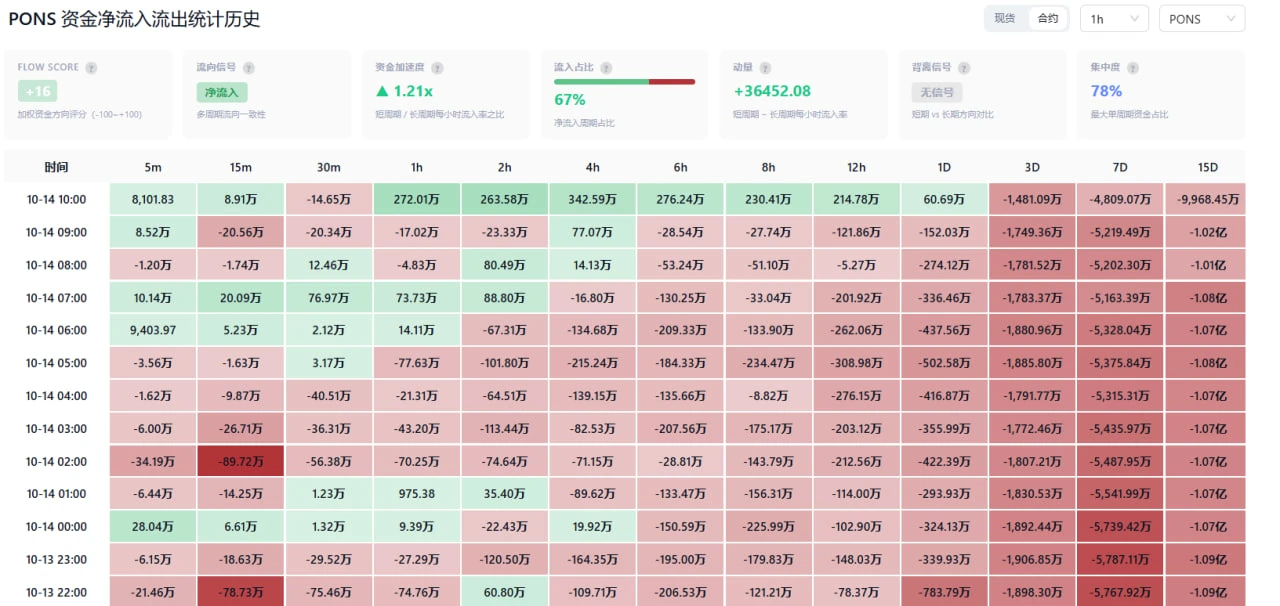The height and width of the screenshot is (606, 1280).
Task: Click the 5m column header
Action: (x=152, y=167)
